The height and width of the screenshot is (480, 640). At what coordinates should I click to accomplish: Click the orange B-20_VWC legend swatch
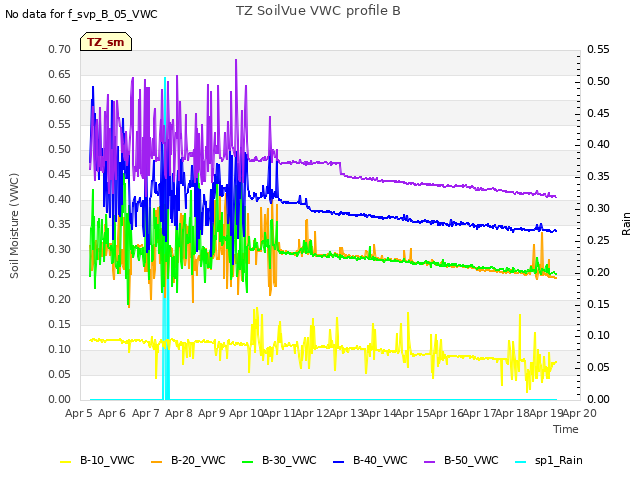click(157, 461)
